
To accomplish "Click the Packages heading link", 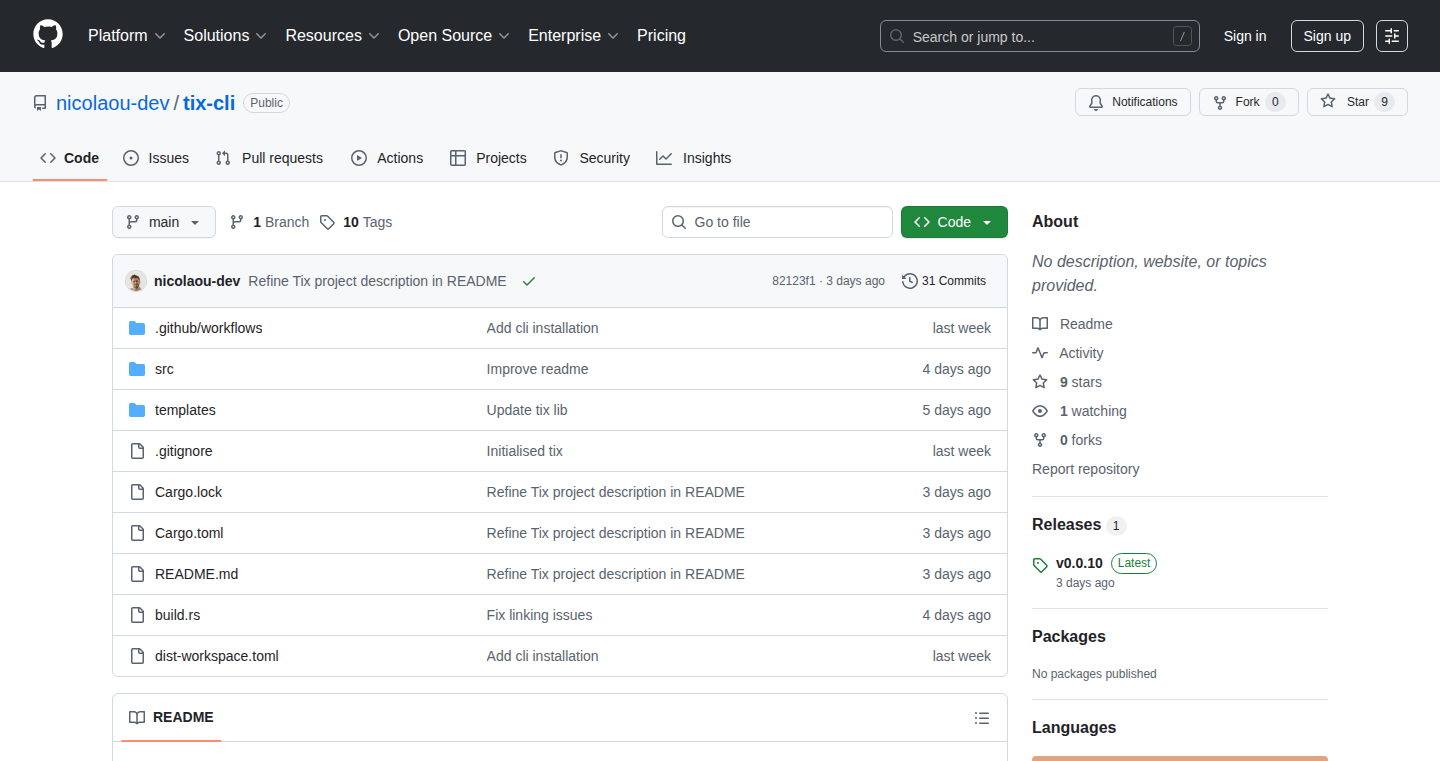I will pyautogui.click(x=1069, y=637).
